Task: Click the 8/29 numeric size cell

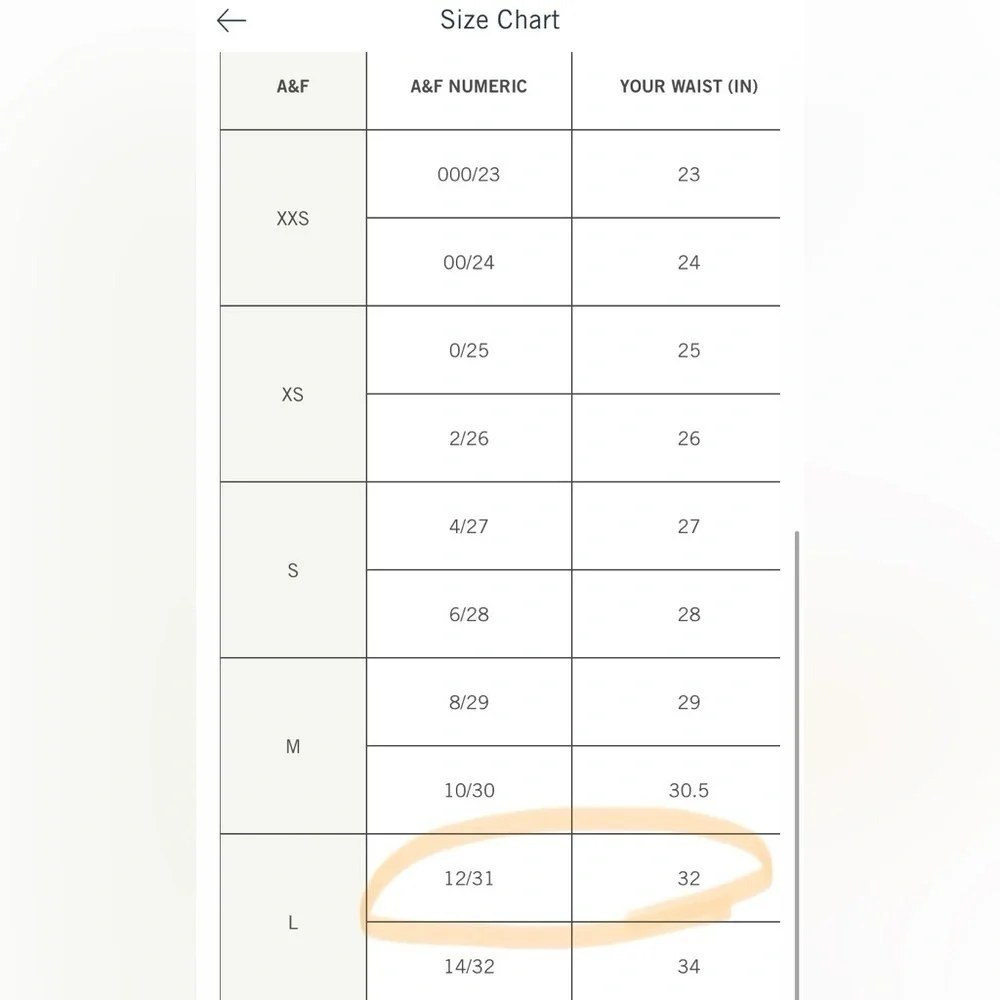Action: point(469,702)
